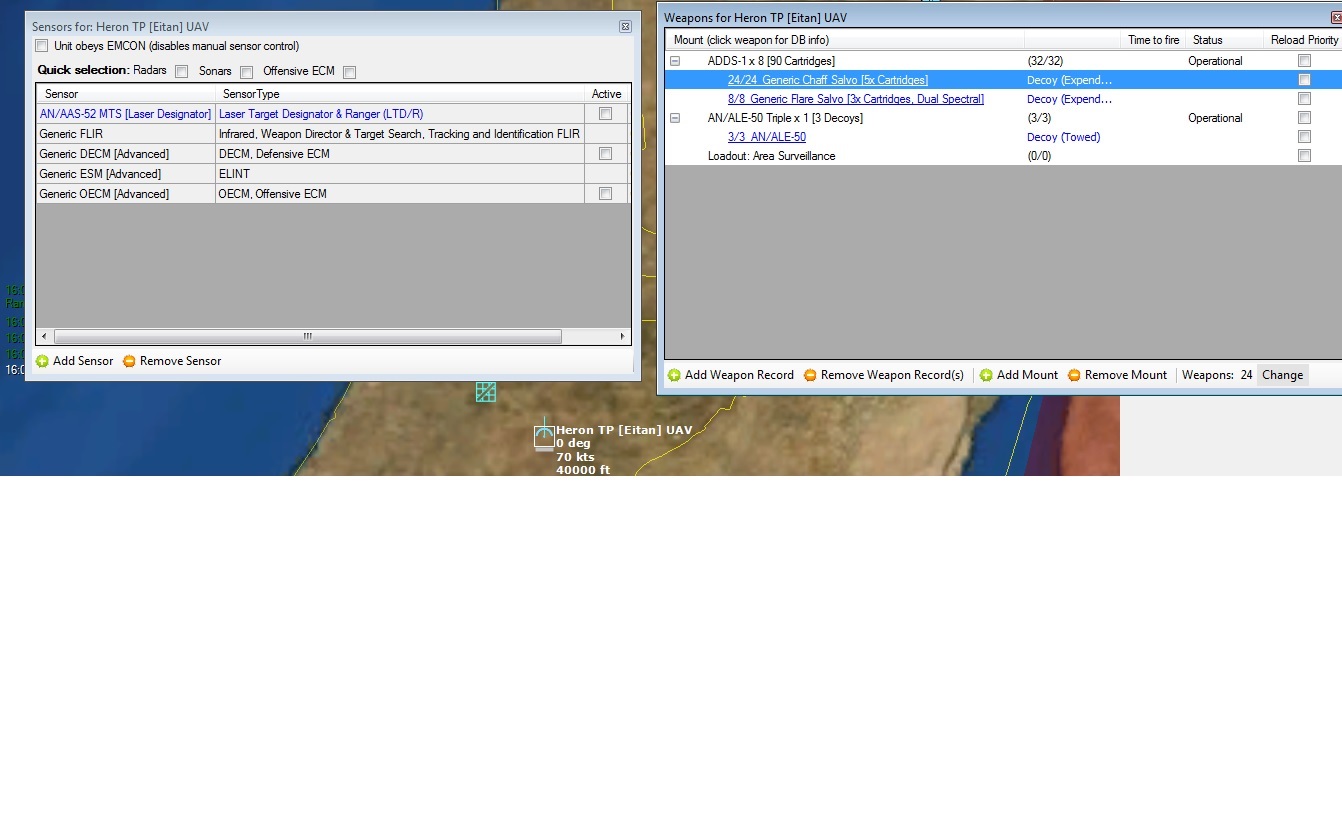Click the Add Sensor green plus icon

coord(42,361)
